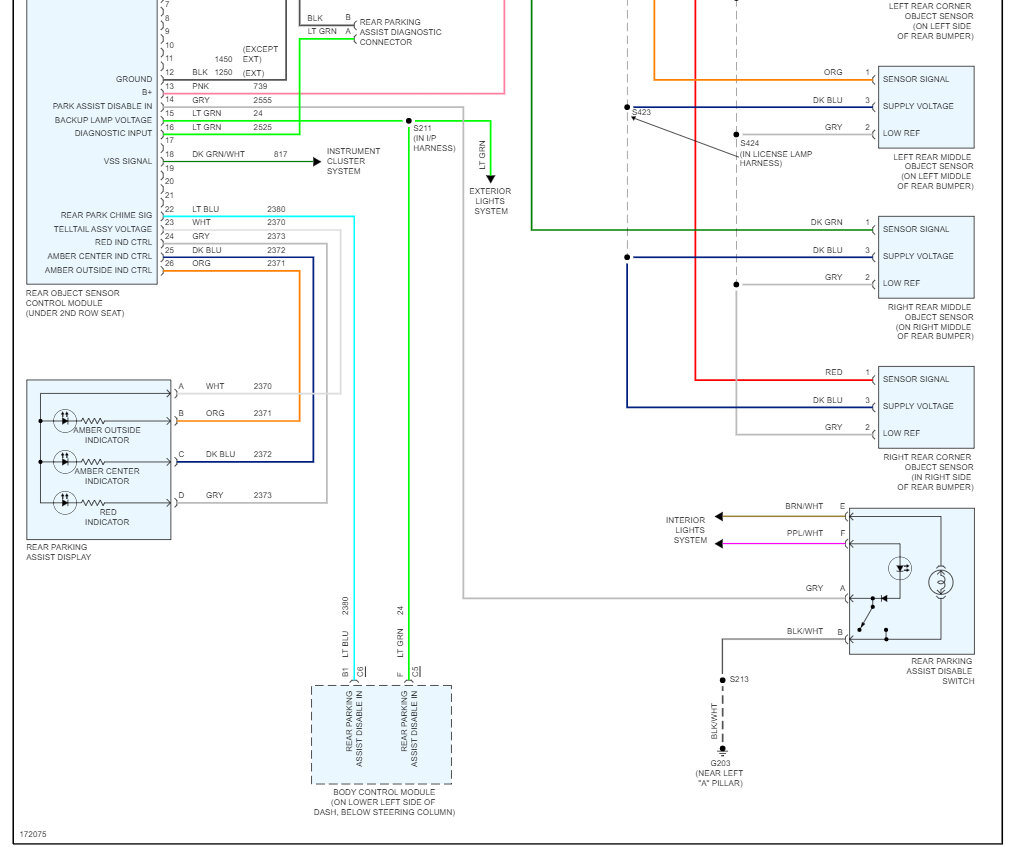Select the Rear Parking Assist Diagnostic Connector label
1014x851 pixels.
(x=400, y=32)
